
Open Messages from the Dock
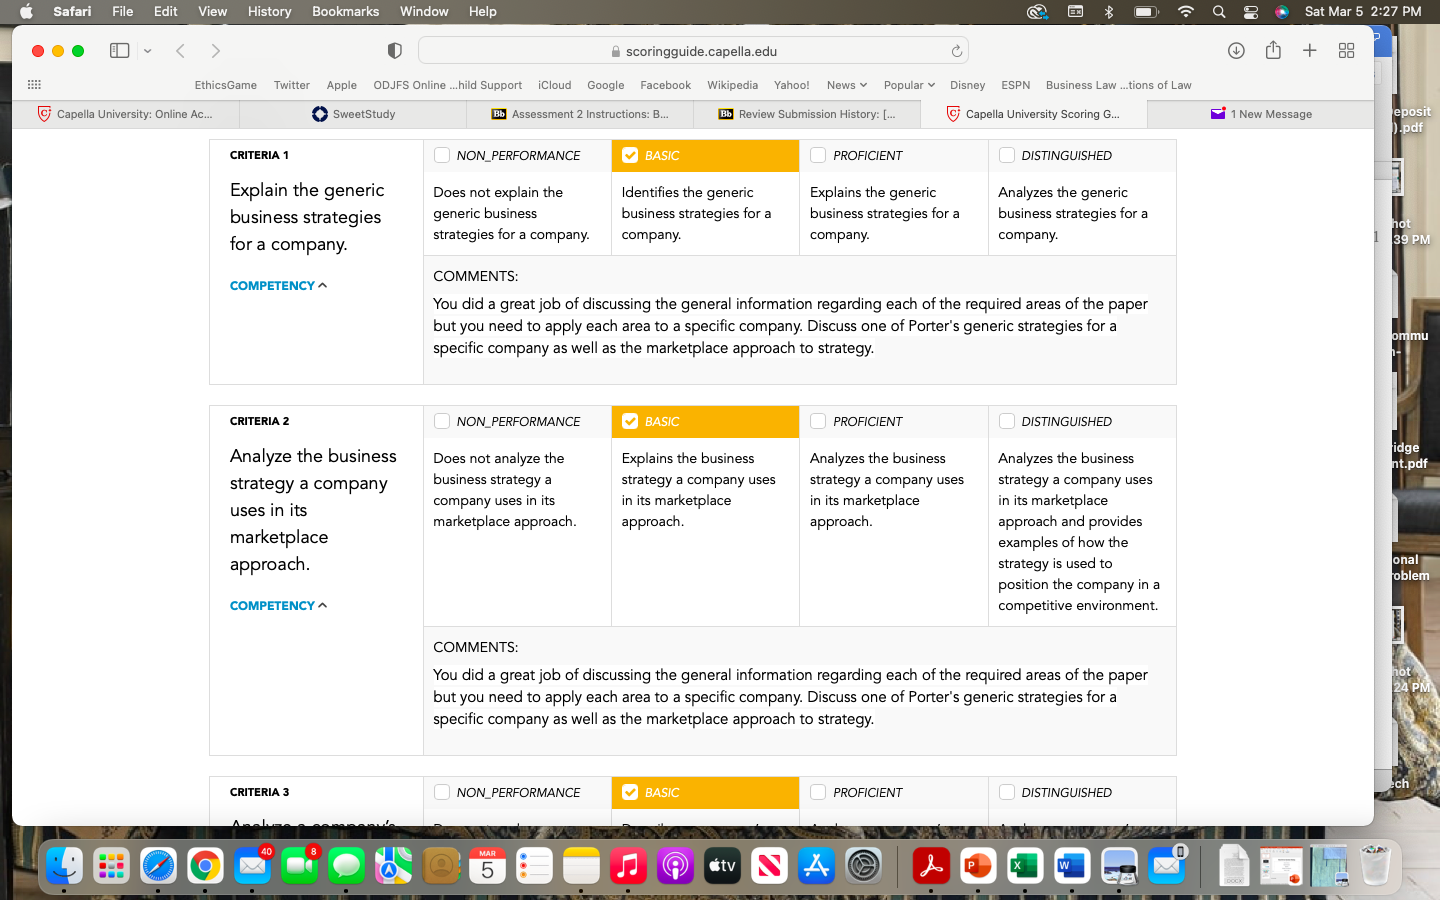pos(346,866)
